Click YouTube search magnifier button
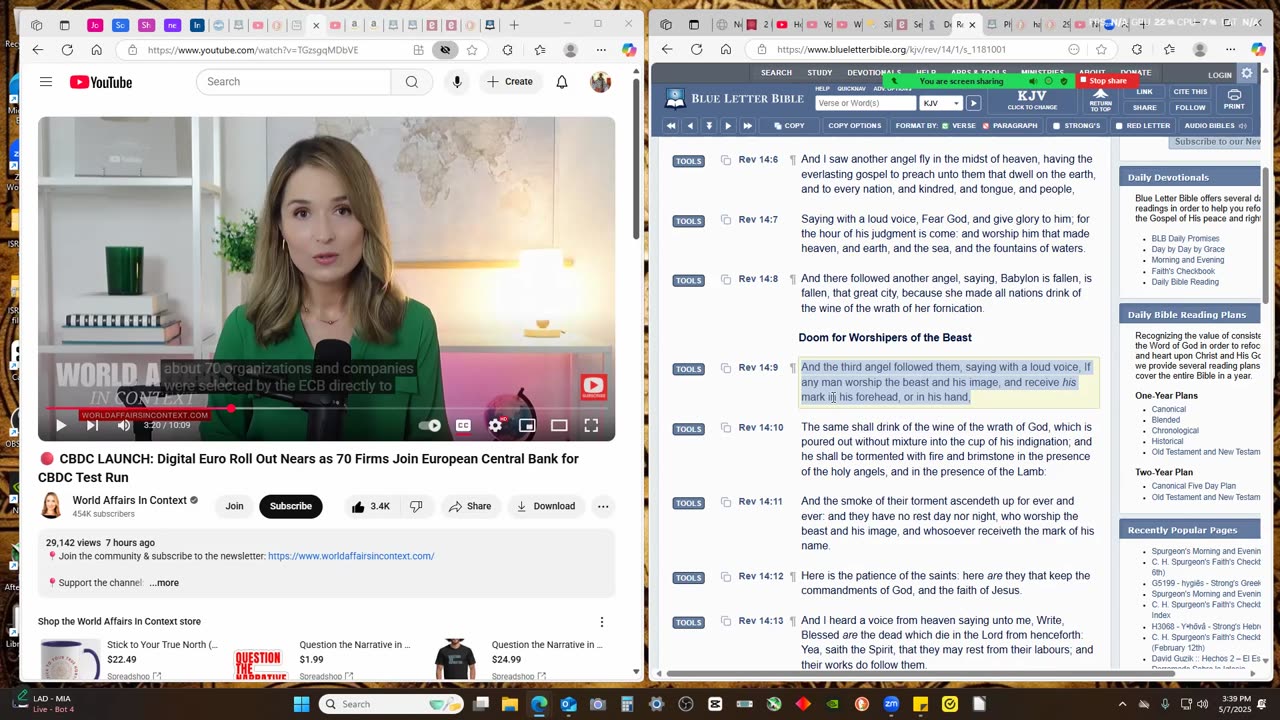 coord(411,82)
